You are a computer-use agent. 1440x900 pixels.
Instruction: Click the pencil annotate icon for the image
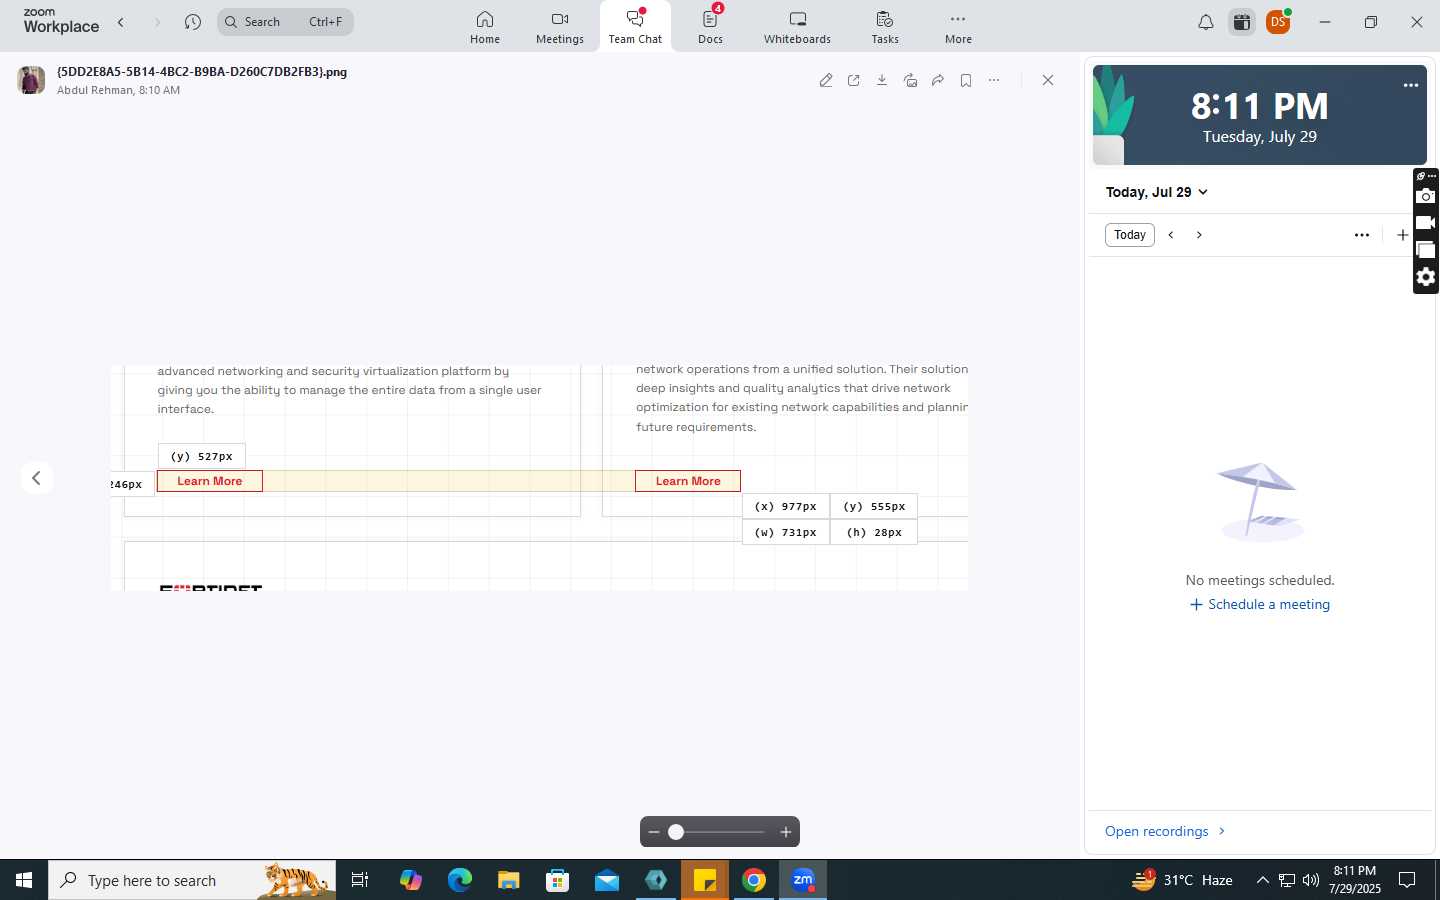pyautogui.click(x=826, y=80)
